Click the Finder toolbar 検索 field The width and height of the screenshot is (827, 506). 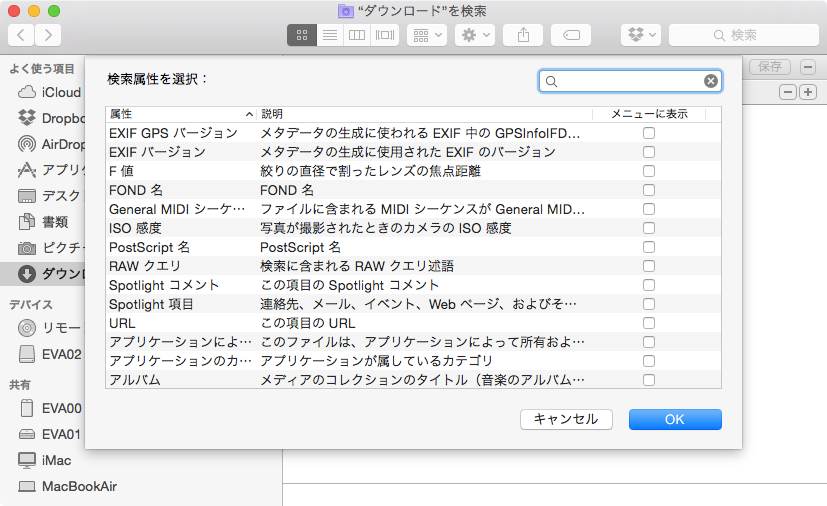pos(744,35)
